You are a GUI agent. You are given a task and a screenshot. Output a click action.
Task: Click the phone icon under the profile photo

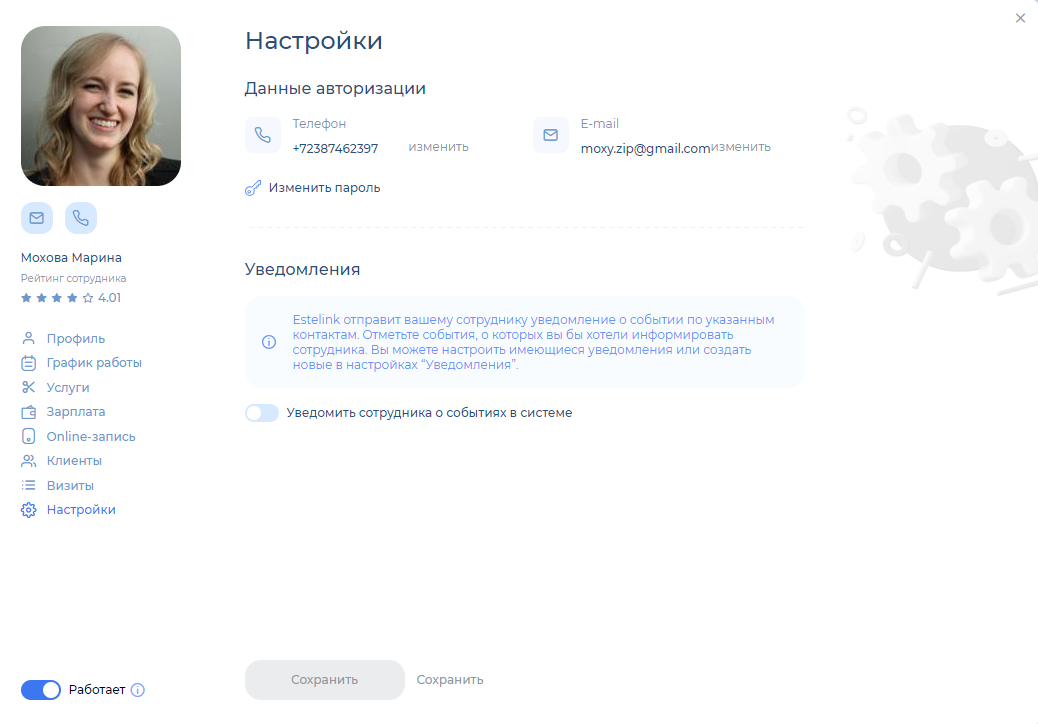(x=81, y=217)
